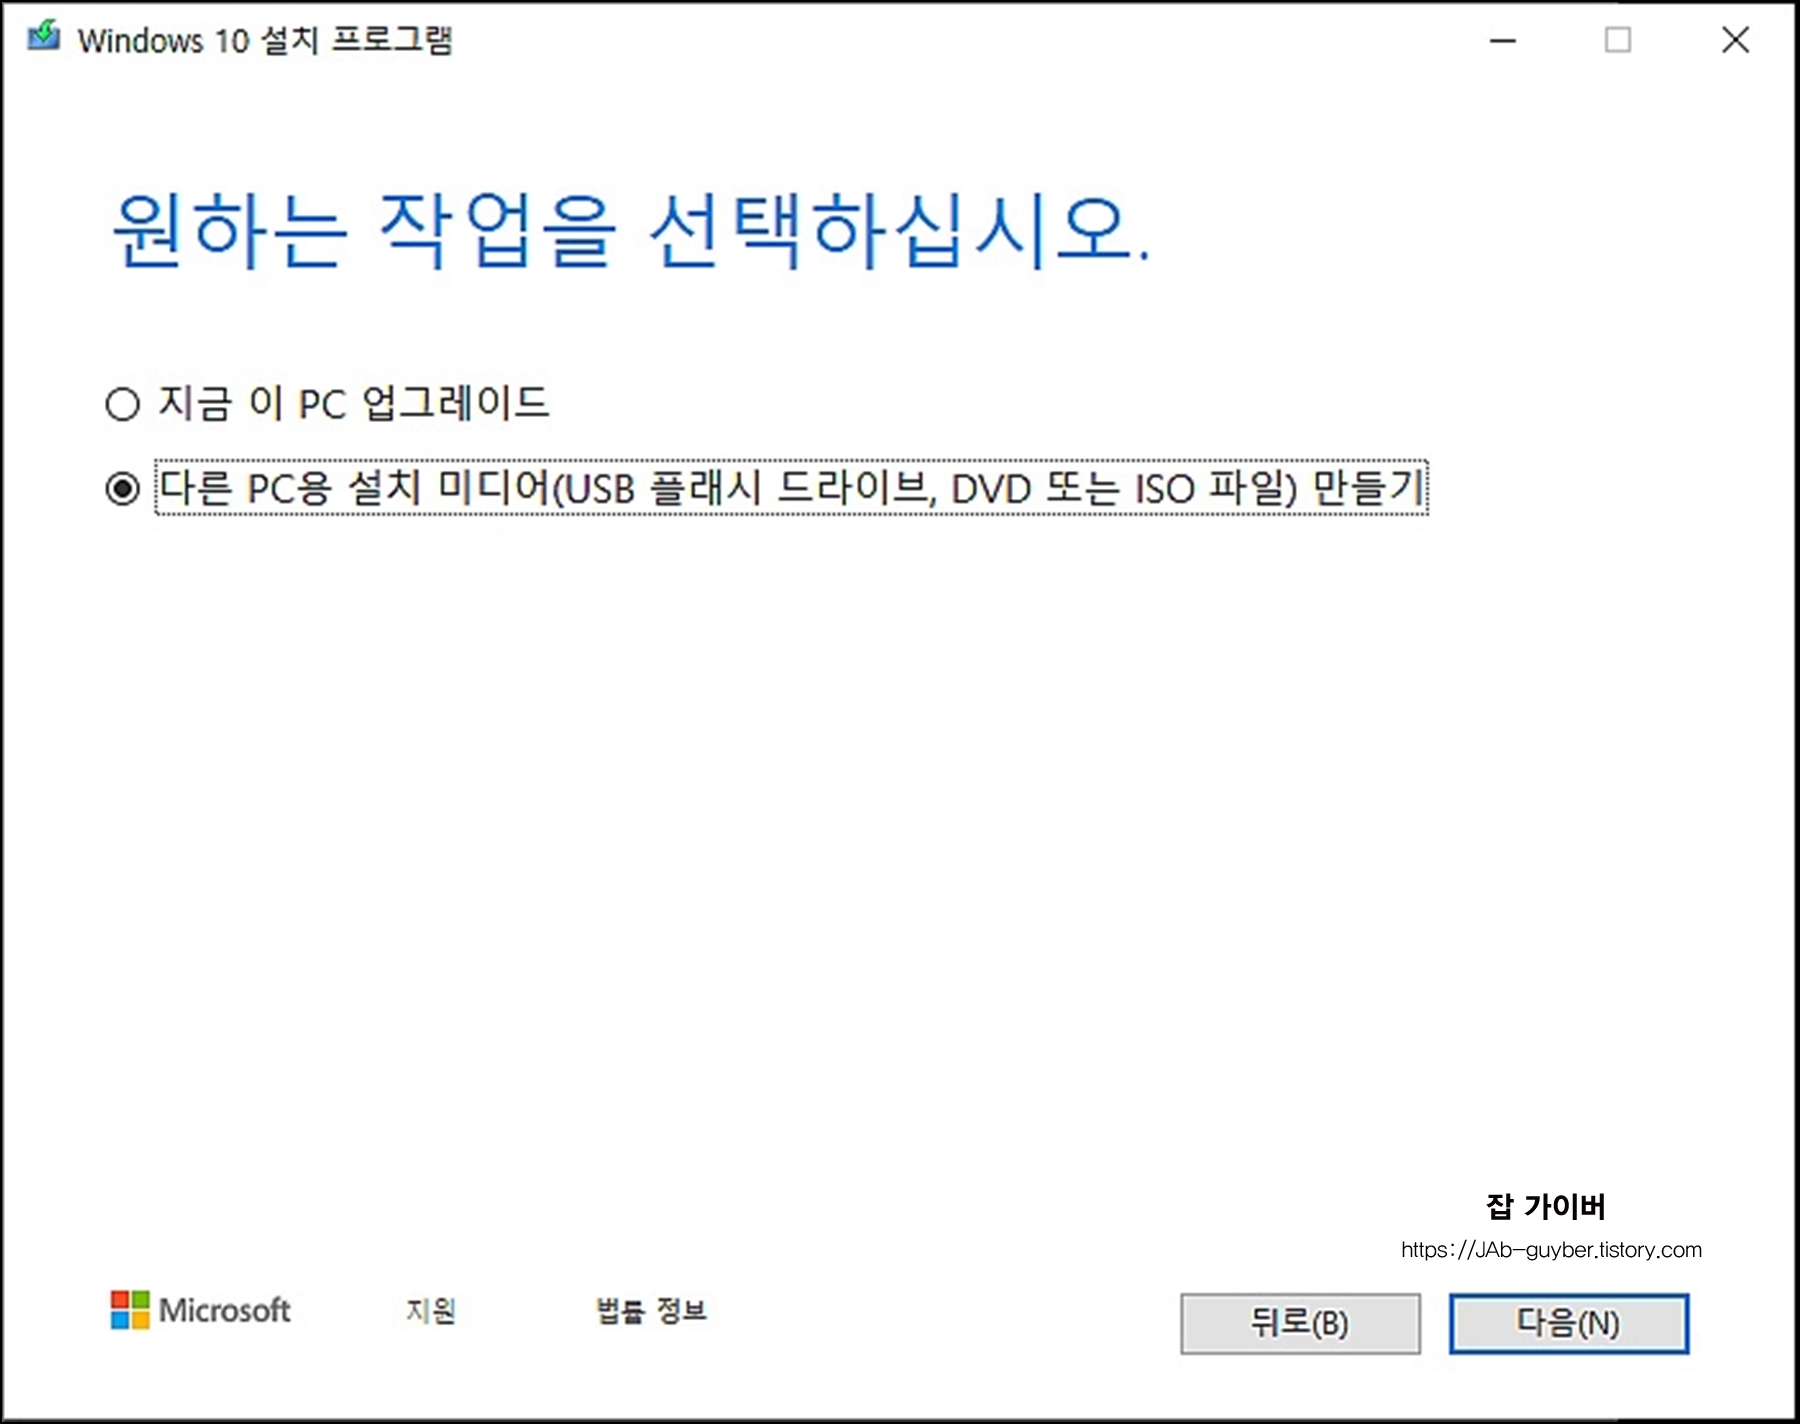Close the Windows 10 설치 프로그램 window
This screenshot has height=1424, width=1800.
[x=1735, y=40]
